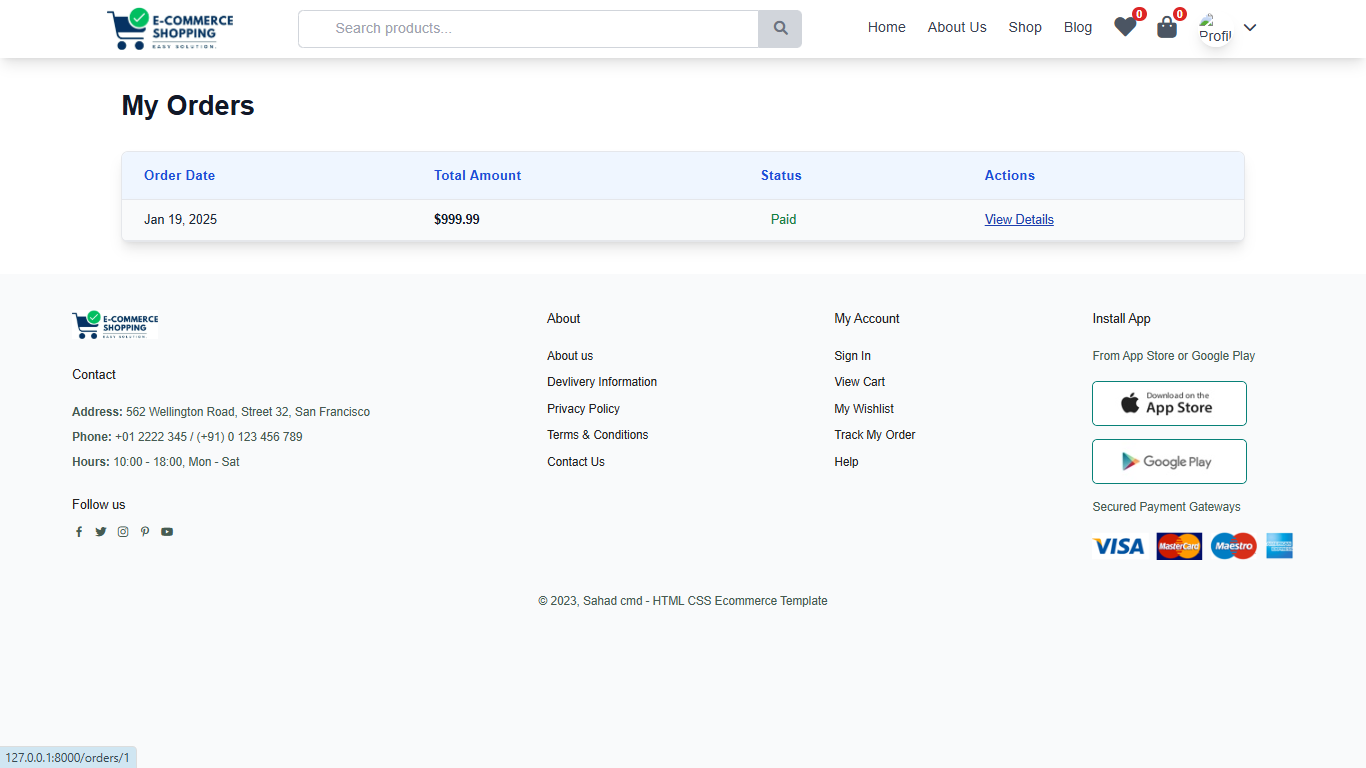This screenshot has height=768, width=1366.
Task: Click the footer address line
Action: pos(221,412)
